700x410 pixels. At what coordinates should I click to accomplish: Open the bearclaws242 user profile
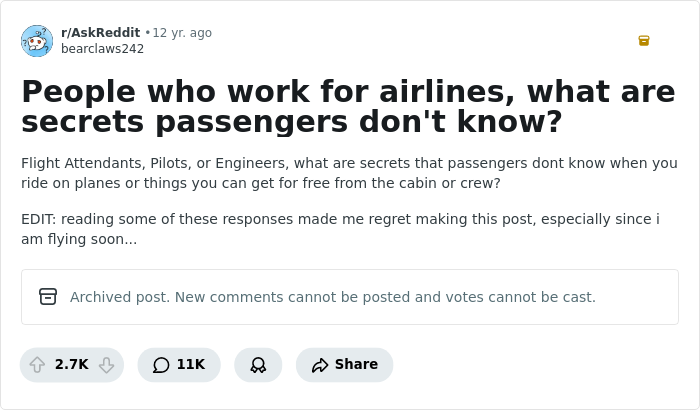click(102, 49)
